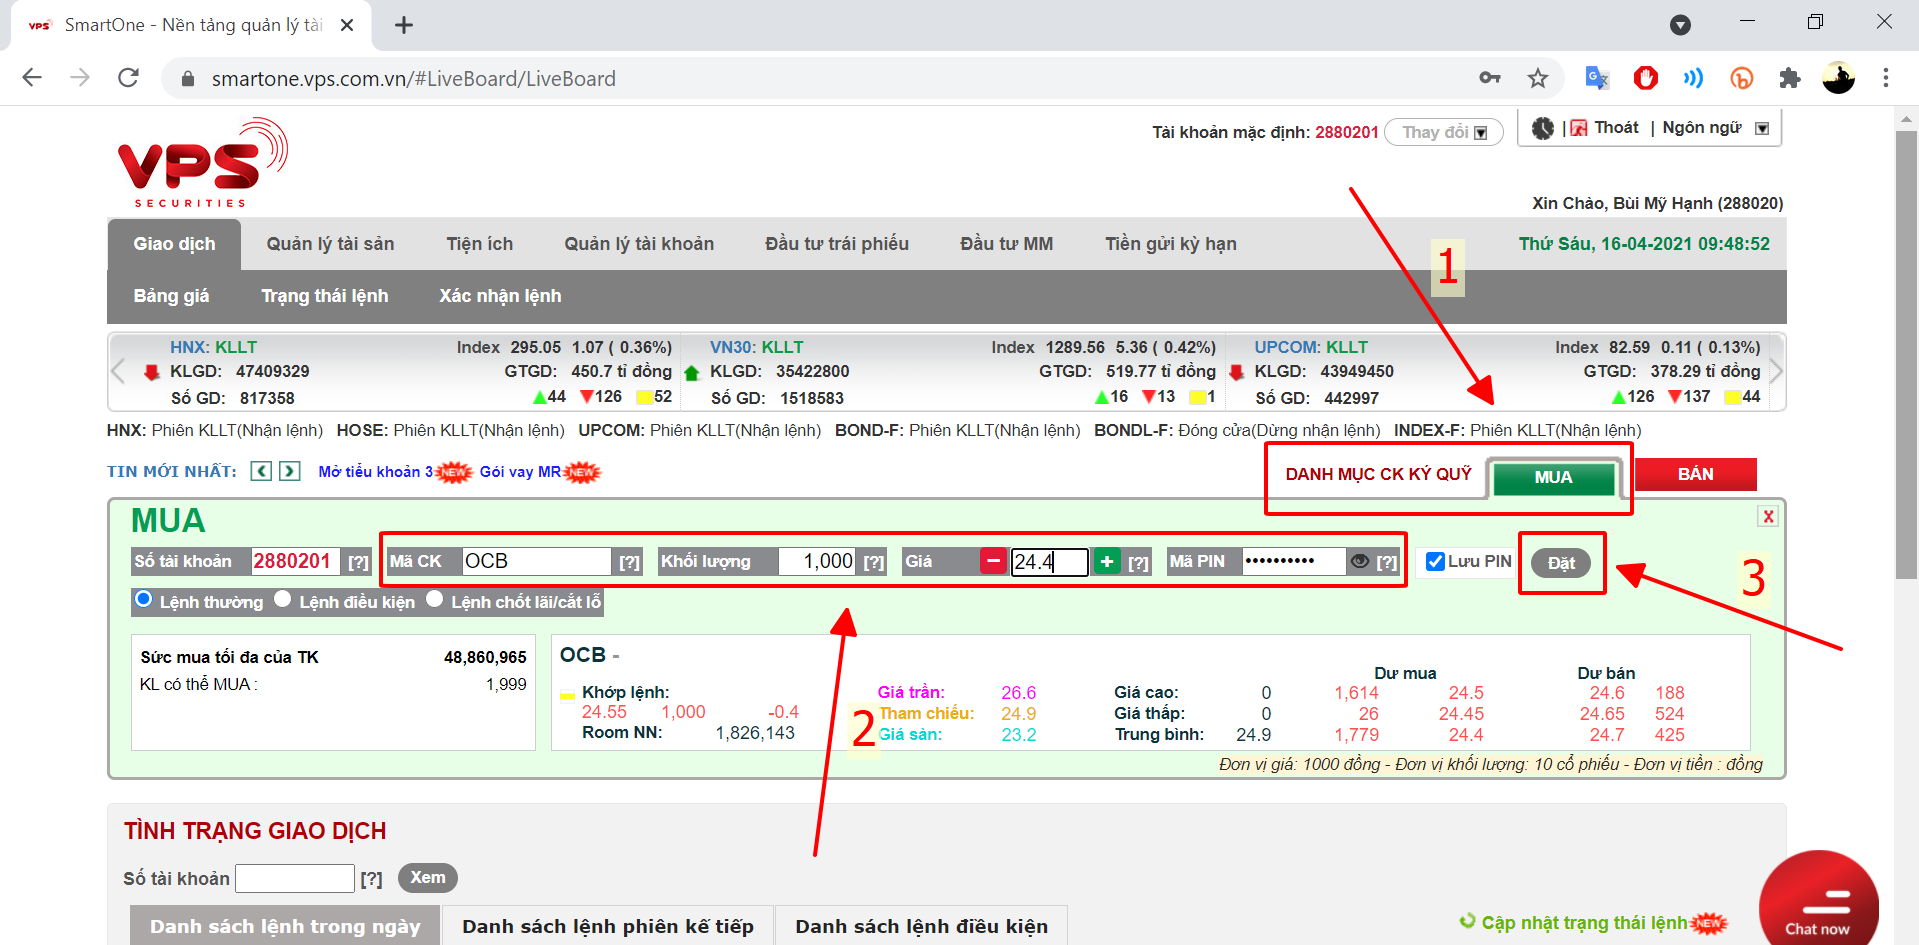Open the browser Extensions puzzle icon
This screenshot has height=945, width=1919.
[x=1790, y=78]
